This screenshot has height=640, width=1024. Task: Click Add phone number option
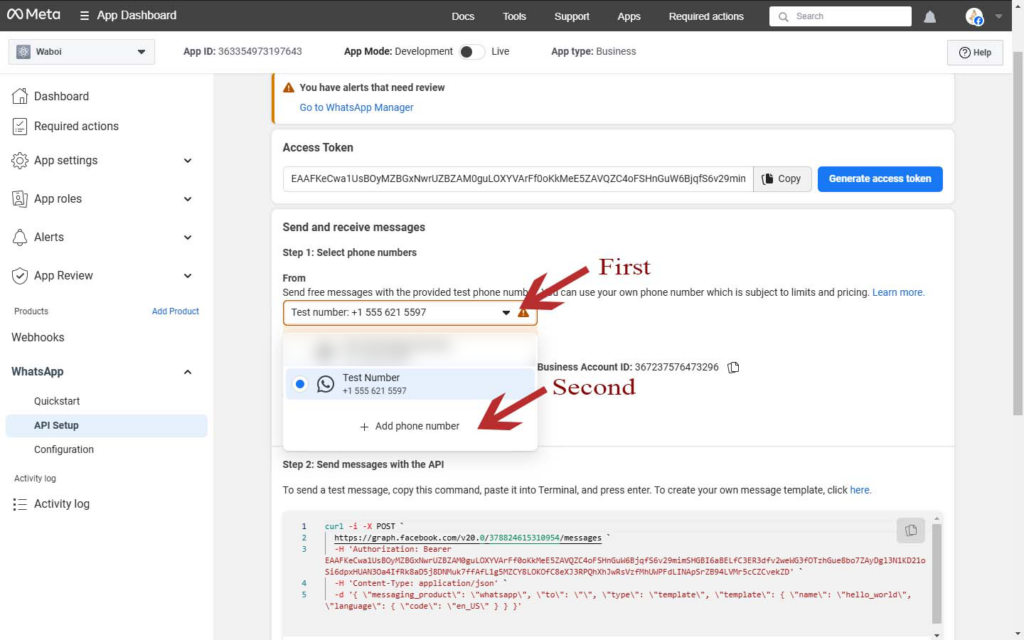(x=409, y=426)
